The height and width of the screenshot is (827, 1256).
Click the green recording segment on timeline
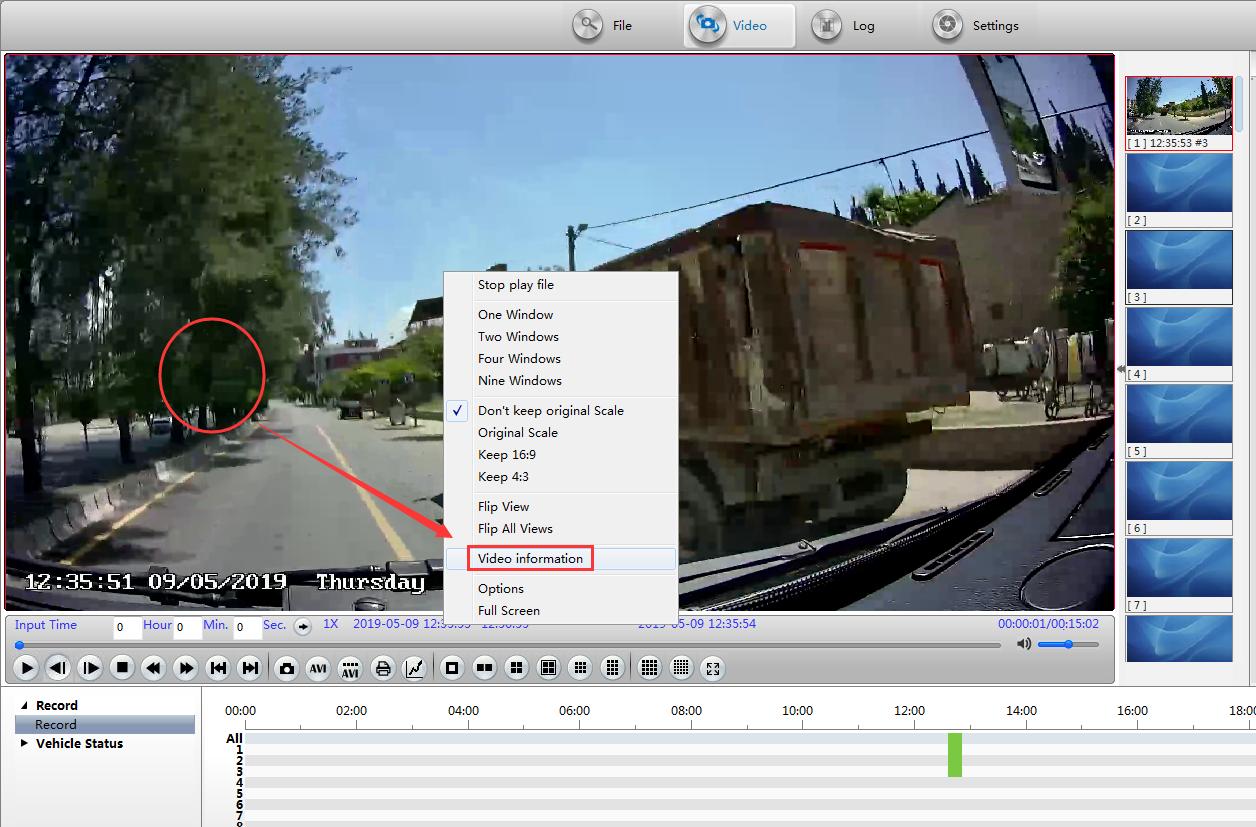coord(955,755)
